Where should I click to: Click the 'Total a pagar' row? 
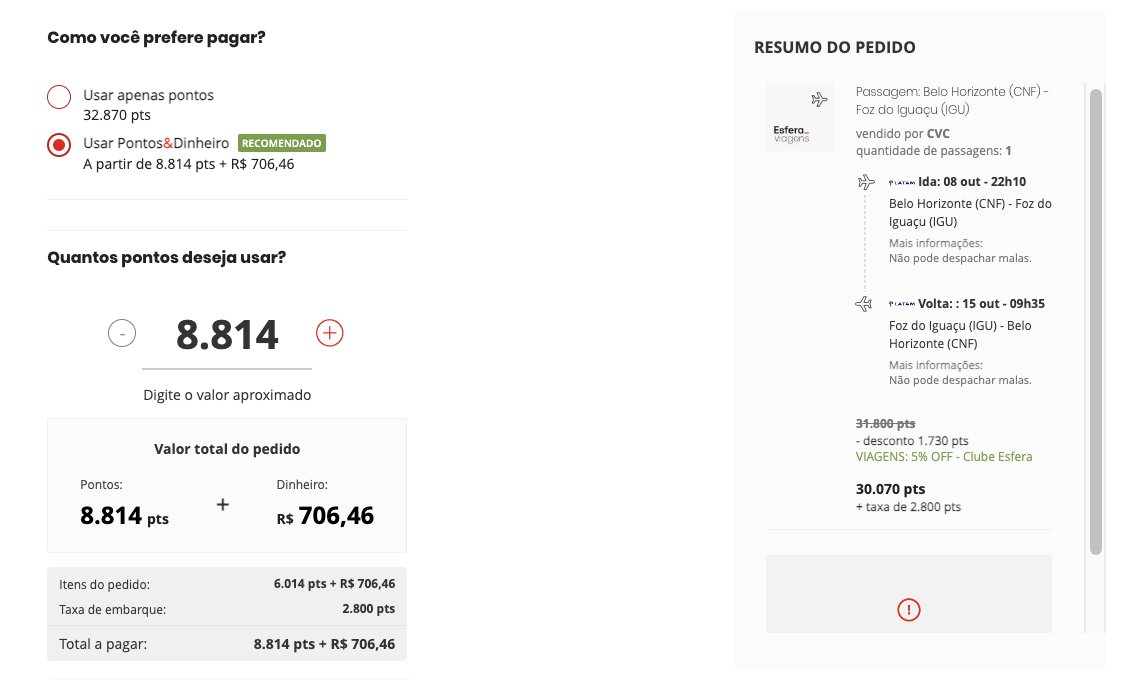coord(227,644)
